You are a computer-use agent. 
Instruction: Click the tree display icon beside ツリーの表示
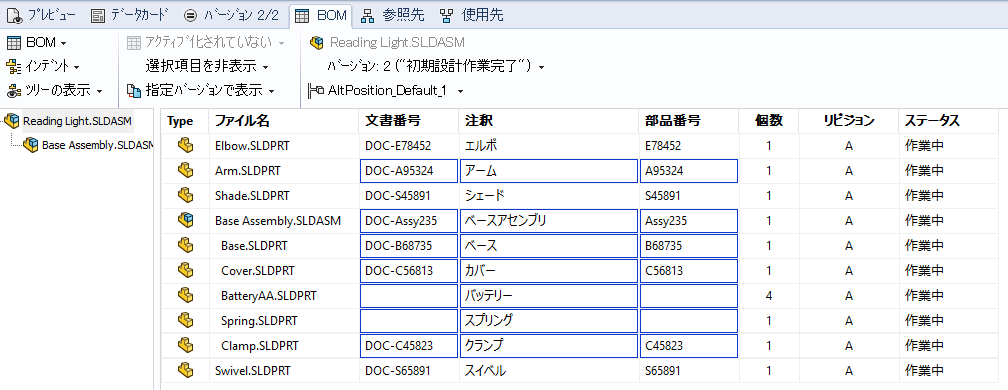(x=14, y=90)
